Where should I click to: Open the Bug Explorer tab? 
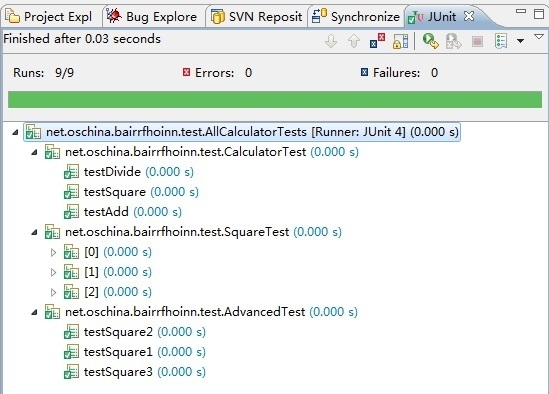[x=152, y=16]
